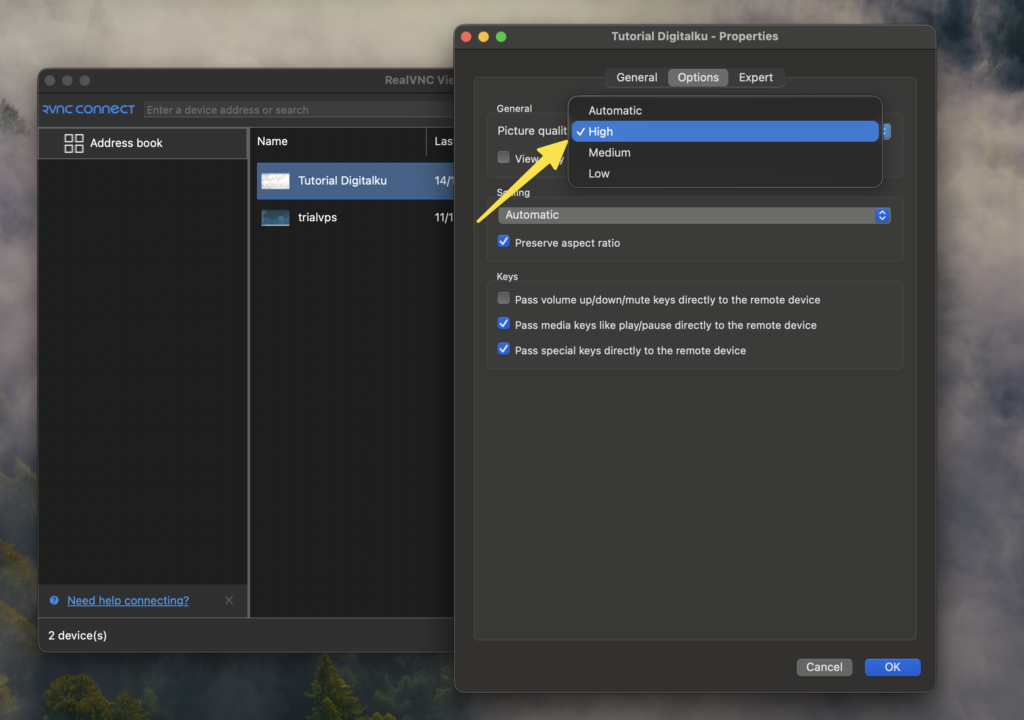Image resolution: width=1024 pixels, height=720 pixels.
Task: Toggle the Preserve aspect ratio checkbox
Action: point(504,242)
